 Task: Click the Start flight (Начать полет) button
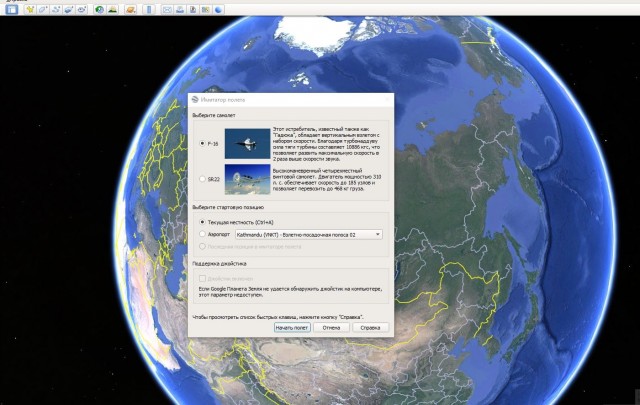(292, 327)
